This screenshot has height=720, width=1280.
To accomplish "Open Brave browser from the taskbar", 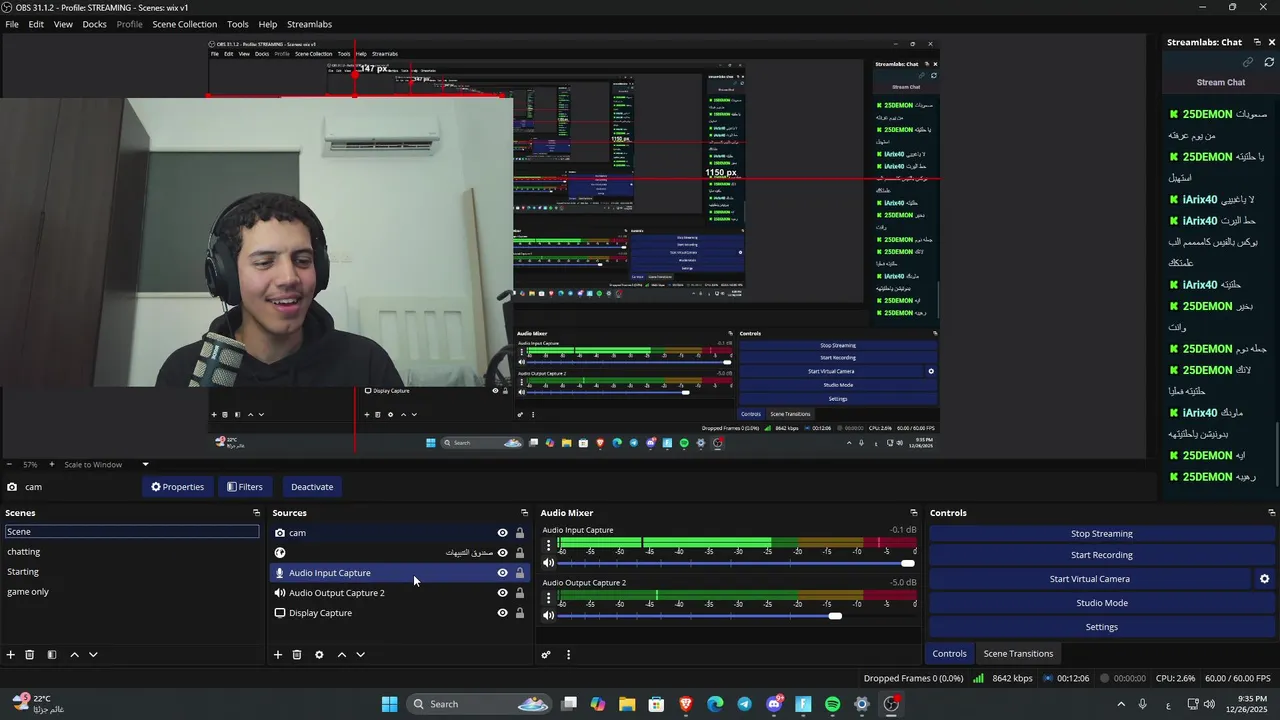I will point(685,704).
